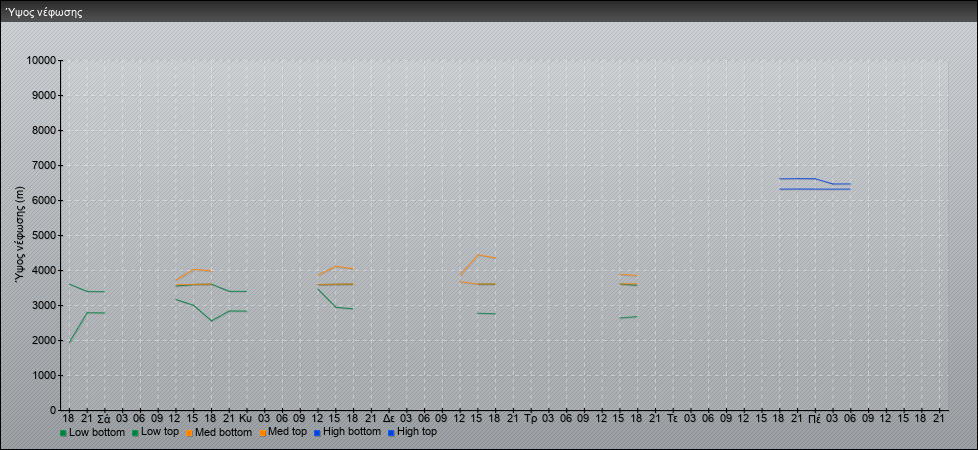978x450 pixels.
Task: Click the orange swatch beside Med top
Action: 263,433
